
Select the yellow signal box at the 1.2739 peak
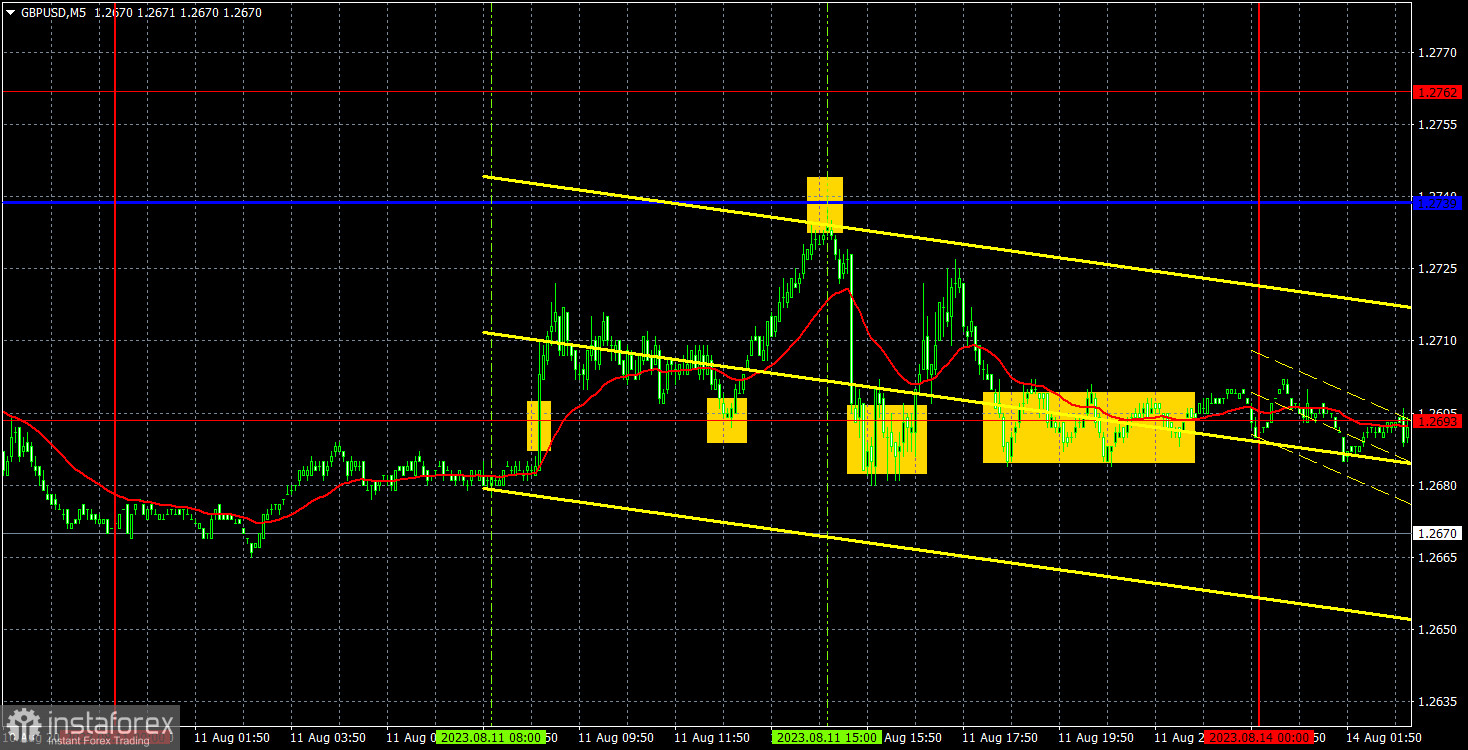point(825,204)
